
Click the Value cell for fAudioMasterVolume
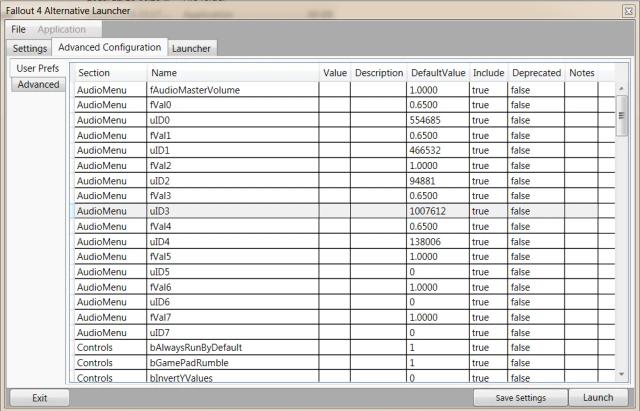[x=335, y=90]
